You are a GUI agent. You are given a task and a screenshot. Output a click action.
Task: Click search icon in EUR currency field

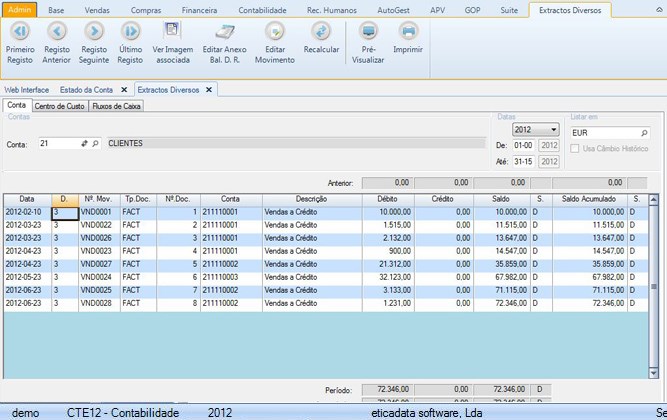[643, 132]
